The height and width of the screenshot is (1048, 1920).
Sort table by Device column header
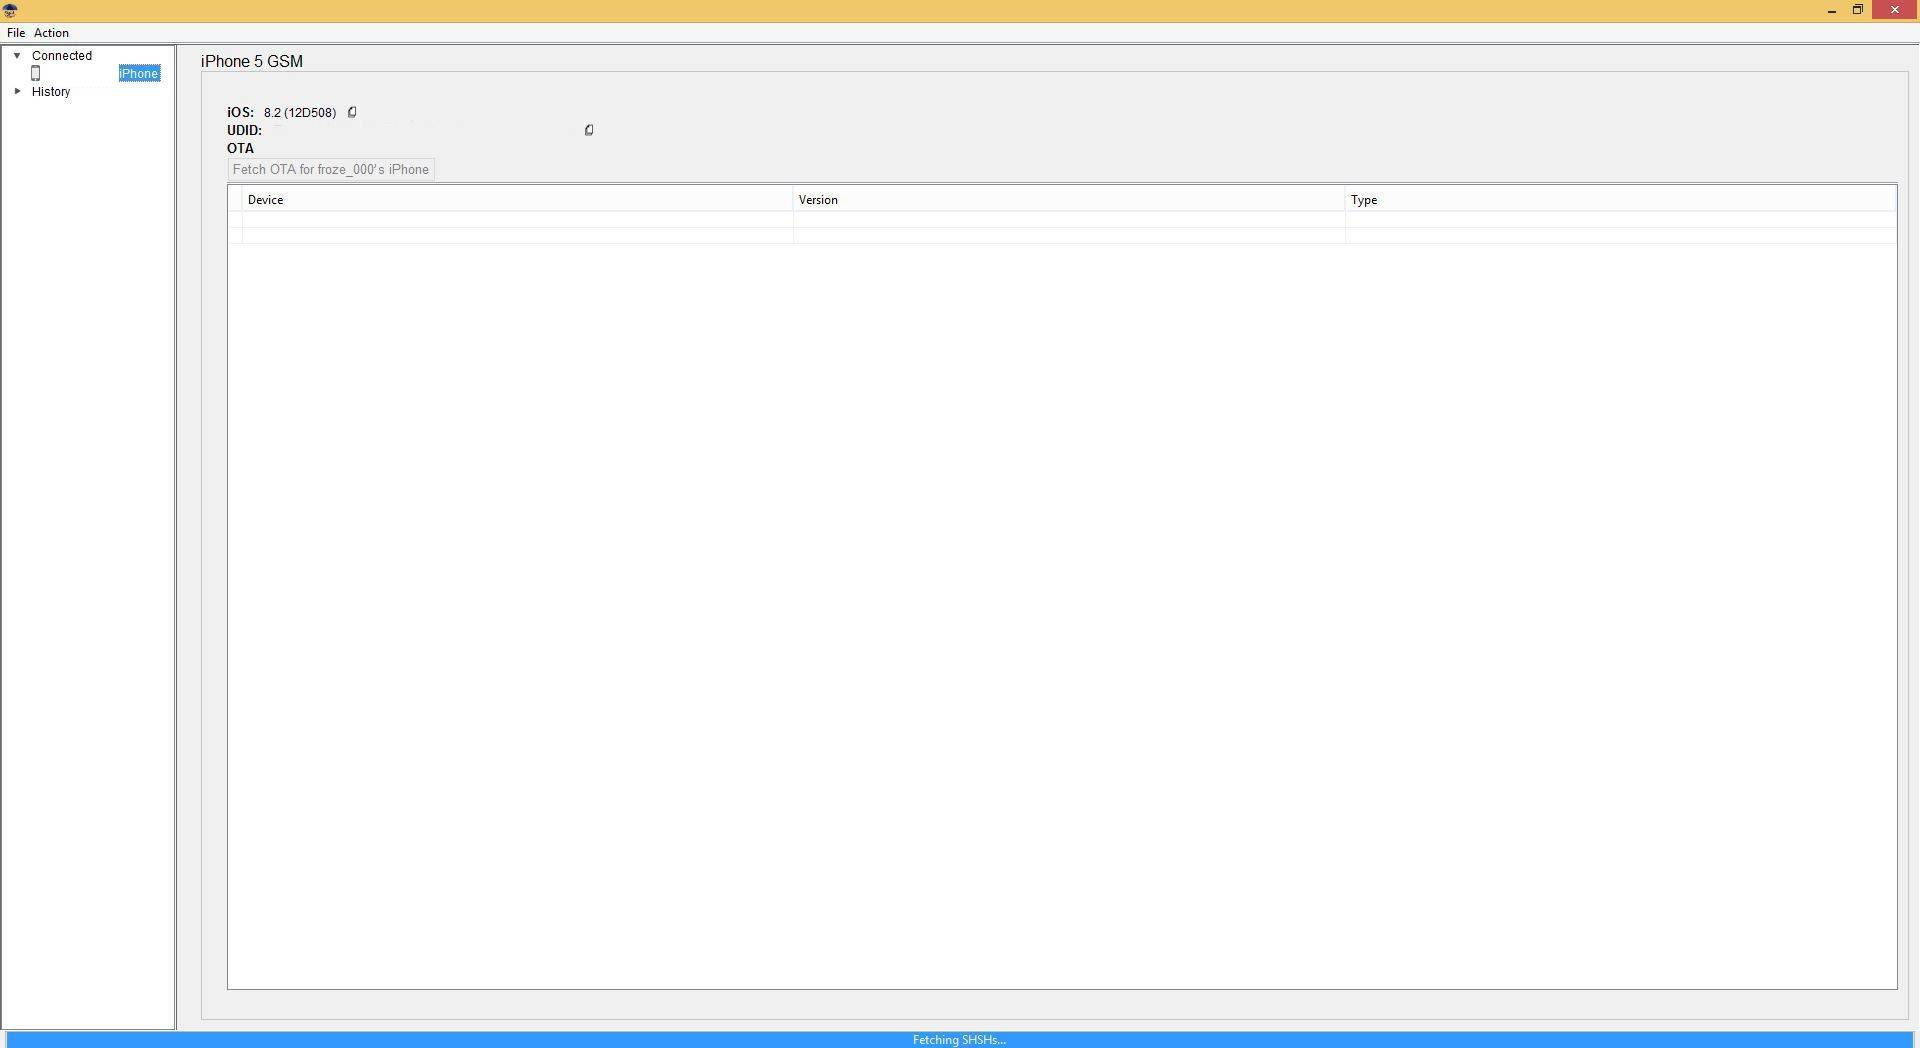266,200
